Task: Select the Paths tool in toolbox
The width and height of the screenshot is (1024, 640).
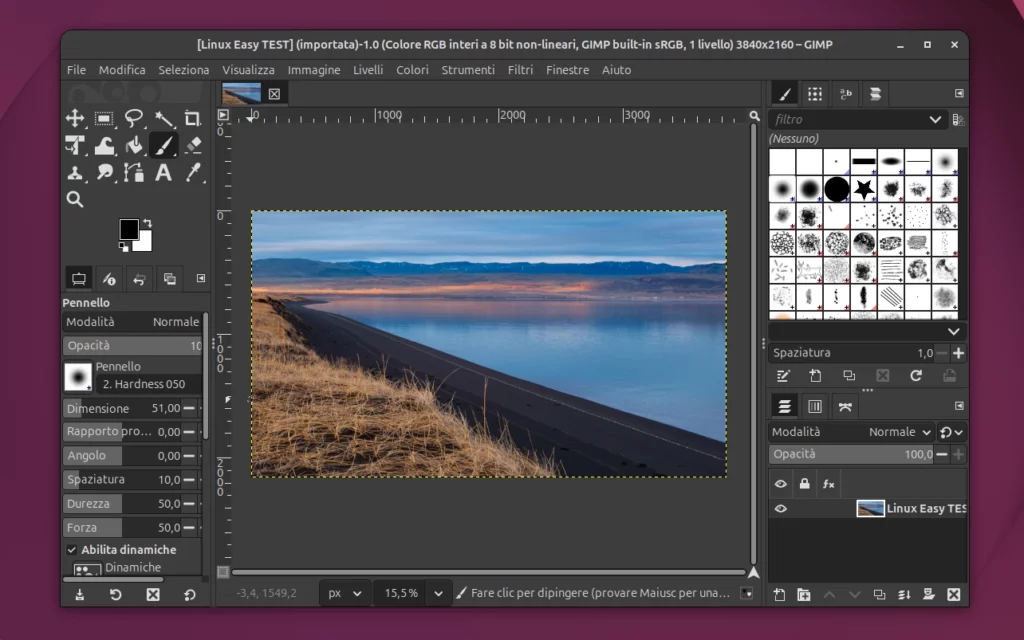Action: click(x=134, y=173)
